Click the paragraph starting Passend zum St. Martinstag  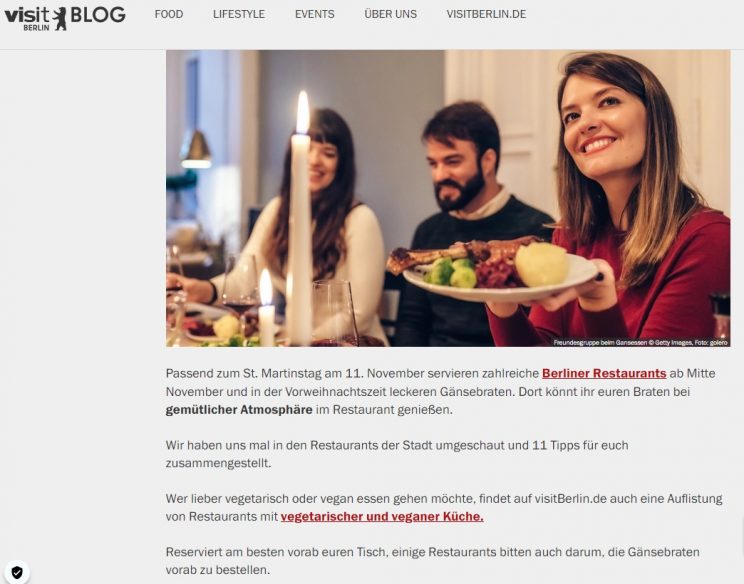point(440,391)
